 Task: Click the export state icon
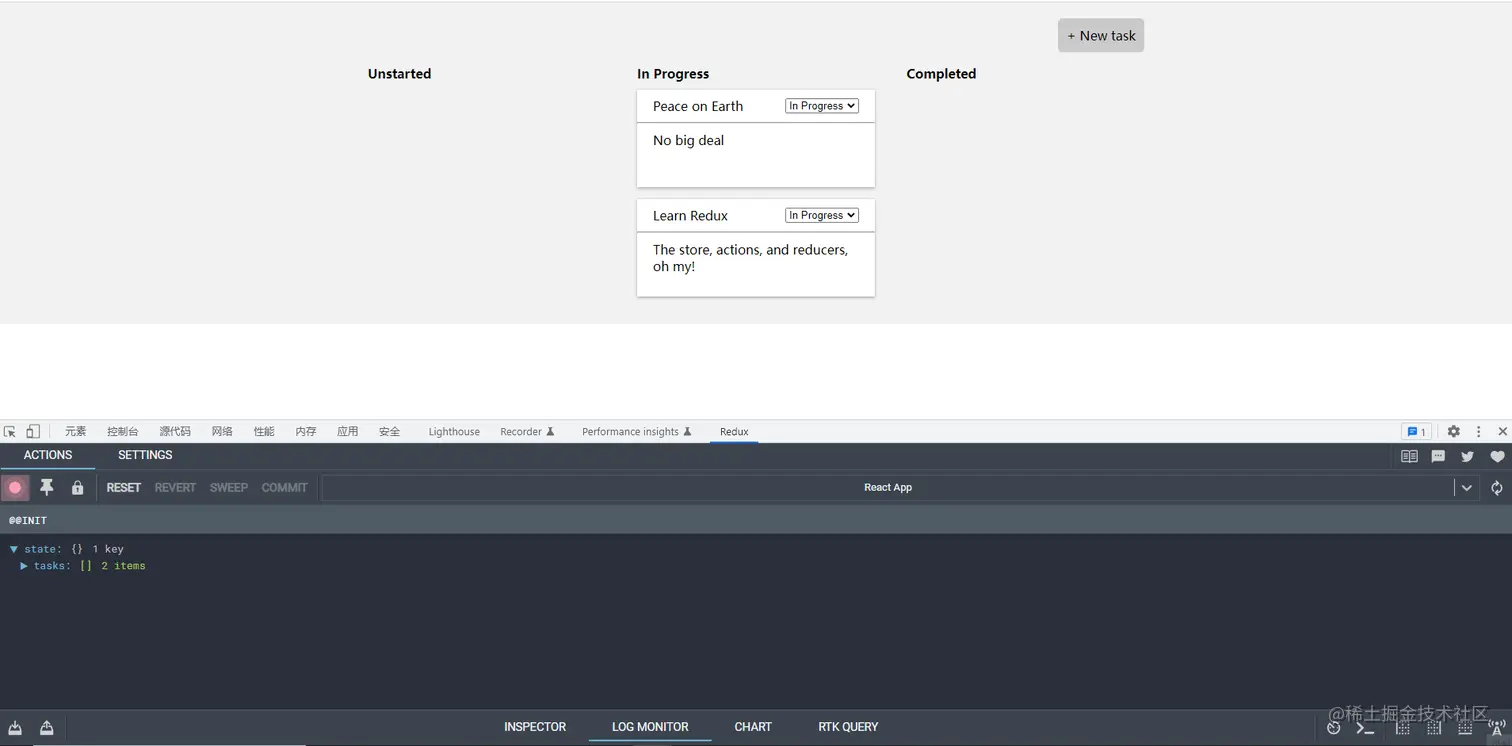click(46, 728)
